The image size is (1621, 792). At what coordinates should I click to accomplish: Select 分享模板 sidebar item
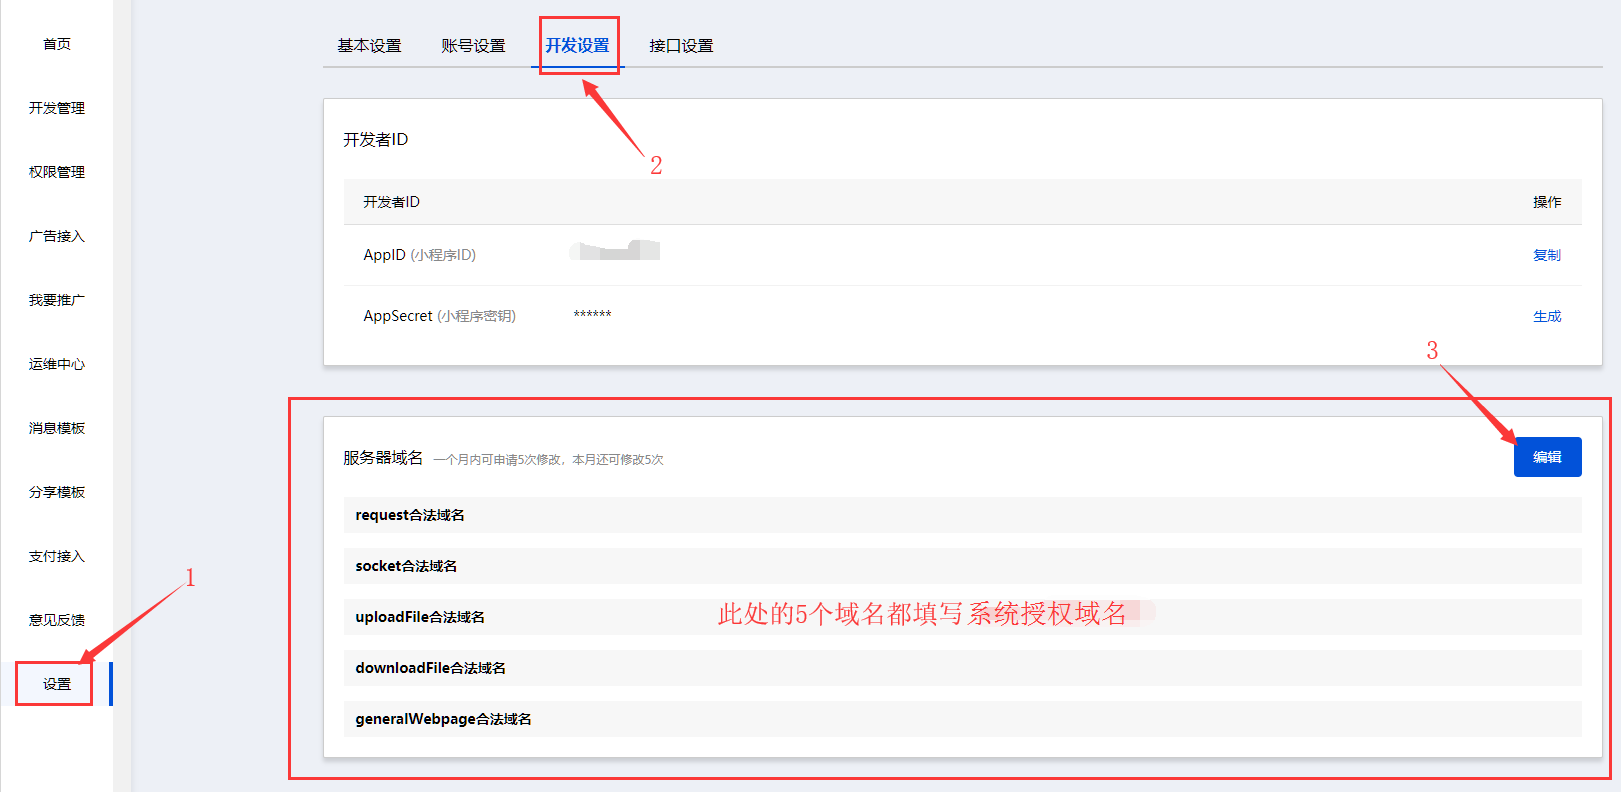[x=57, y=492]
